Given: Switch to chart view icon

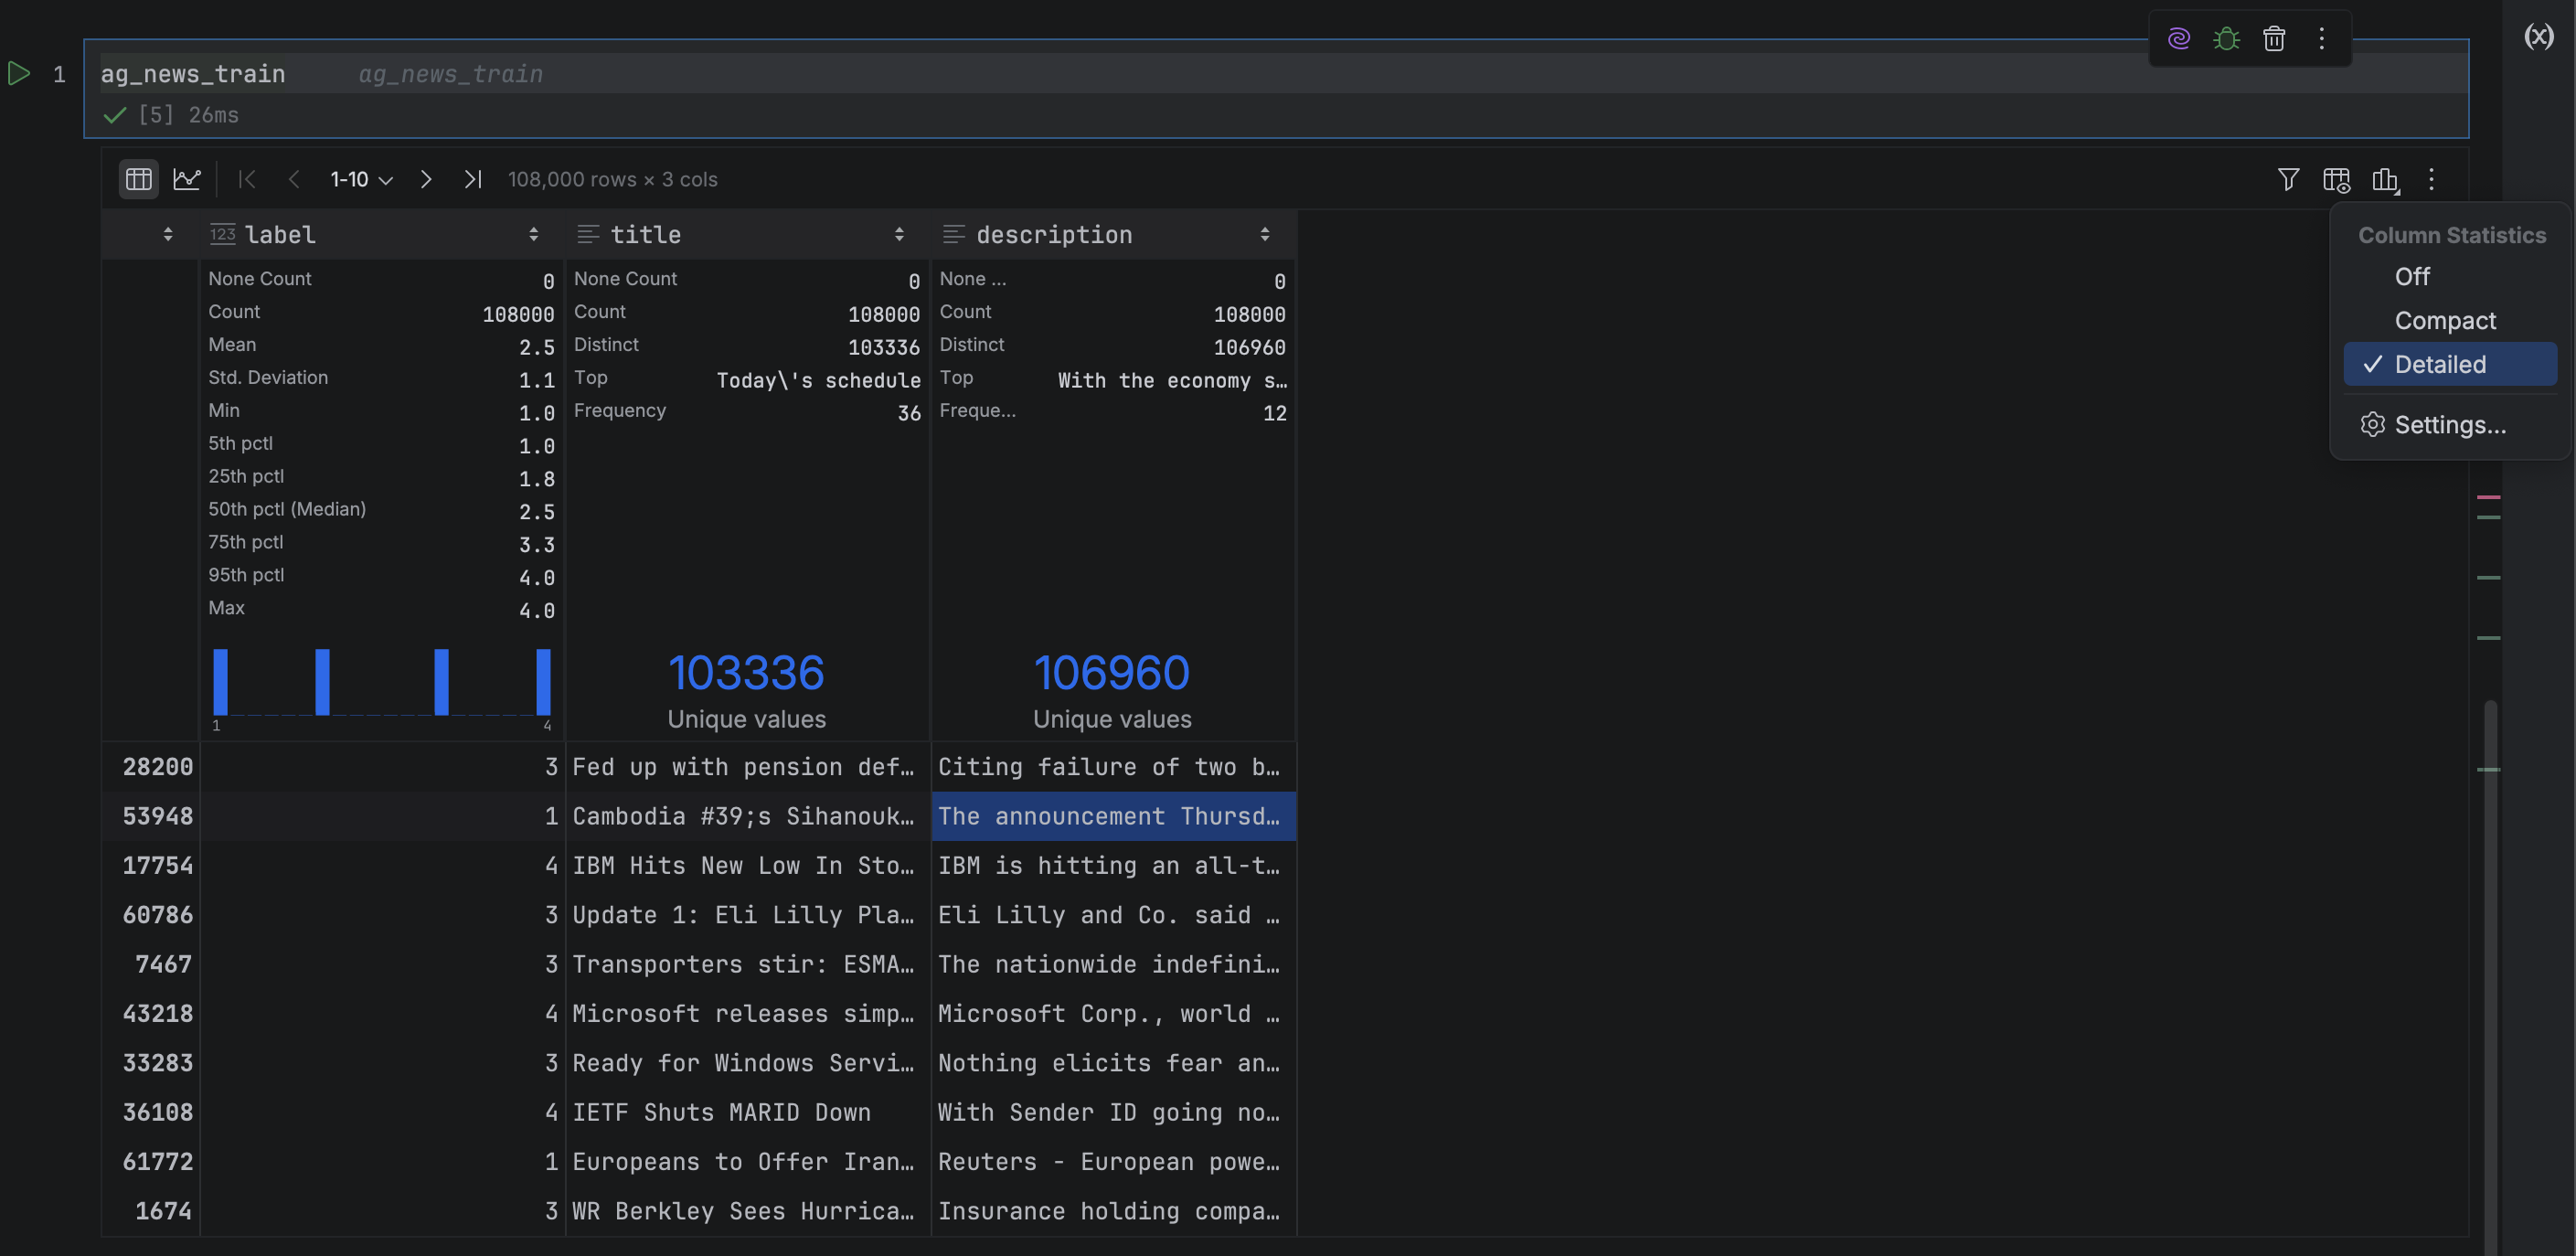Looking at the screenshot, I should (187, 179).
